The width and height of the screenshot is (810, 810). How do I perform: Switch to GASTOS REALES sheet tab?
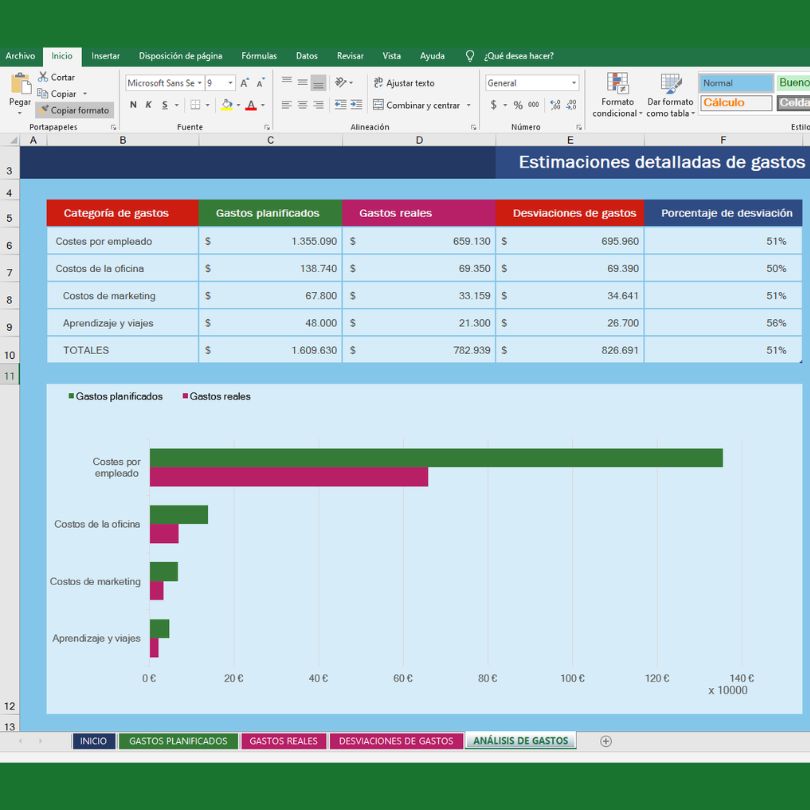tap(283, 741)
